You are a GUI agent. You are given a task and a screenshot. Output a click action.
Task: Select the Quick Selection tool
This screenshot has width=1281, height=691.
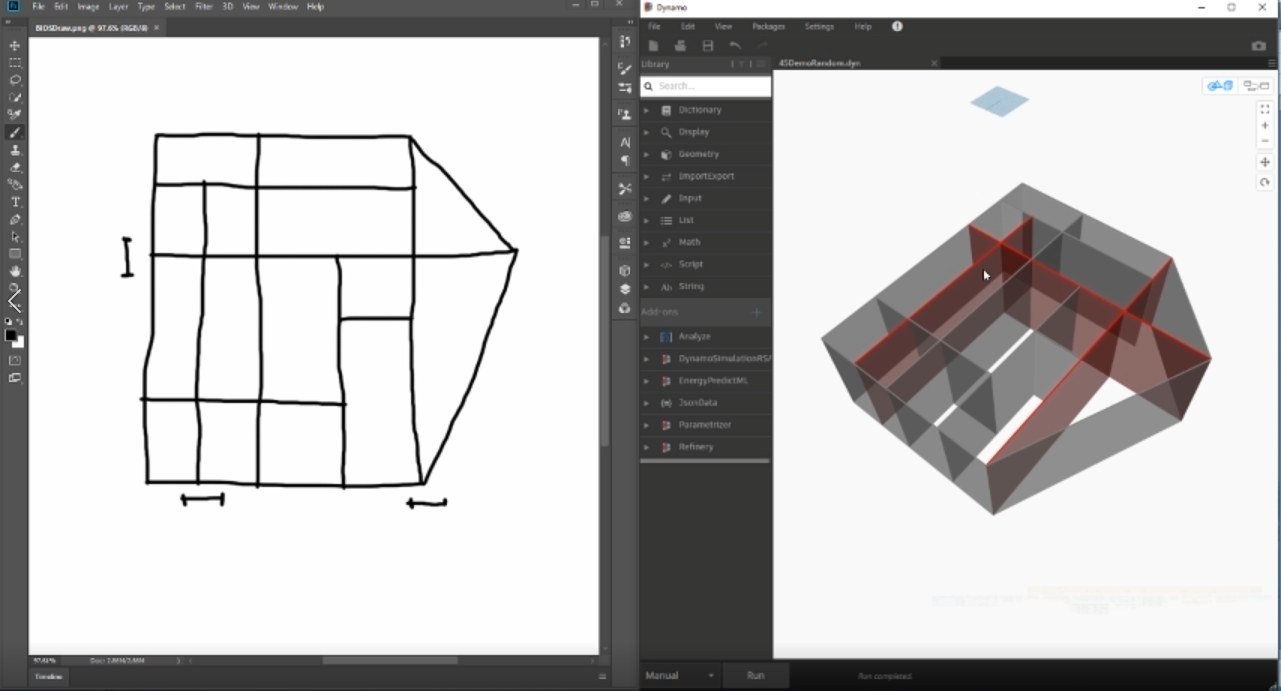coord(15,98)
